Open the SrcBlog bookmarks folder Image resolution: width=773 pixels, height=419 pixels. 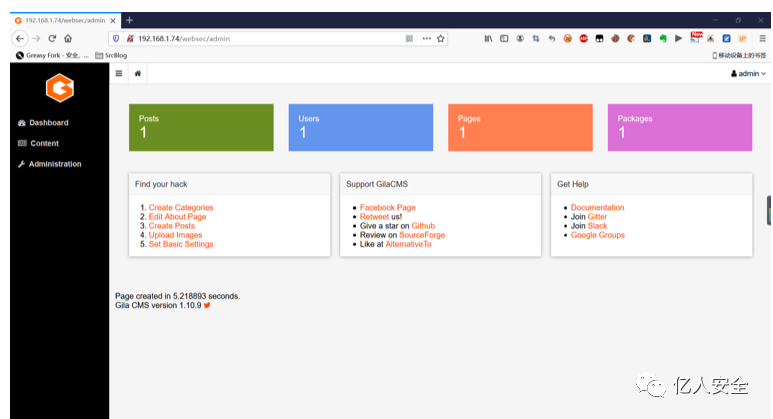[x=111, y=55]
